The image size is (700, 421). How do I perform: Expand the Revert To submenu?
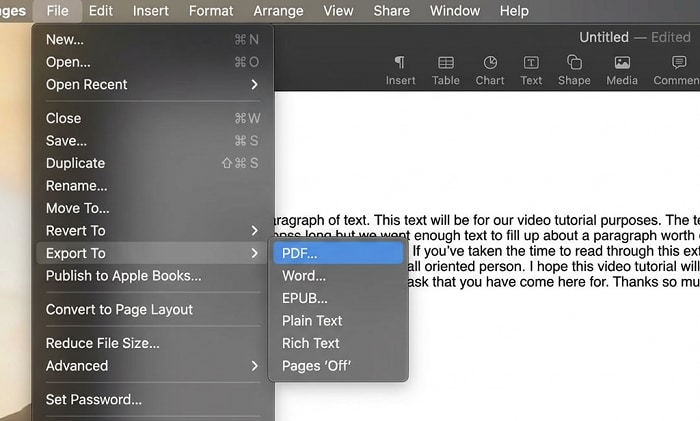tap(152, 230)
